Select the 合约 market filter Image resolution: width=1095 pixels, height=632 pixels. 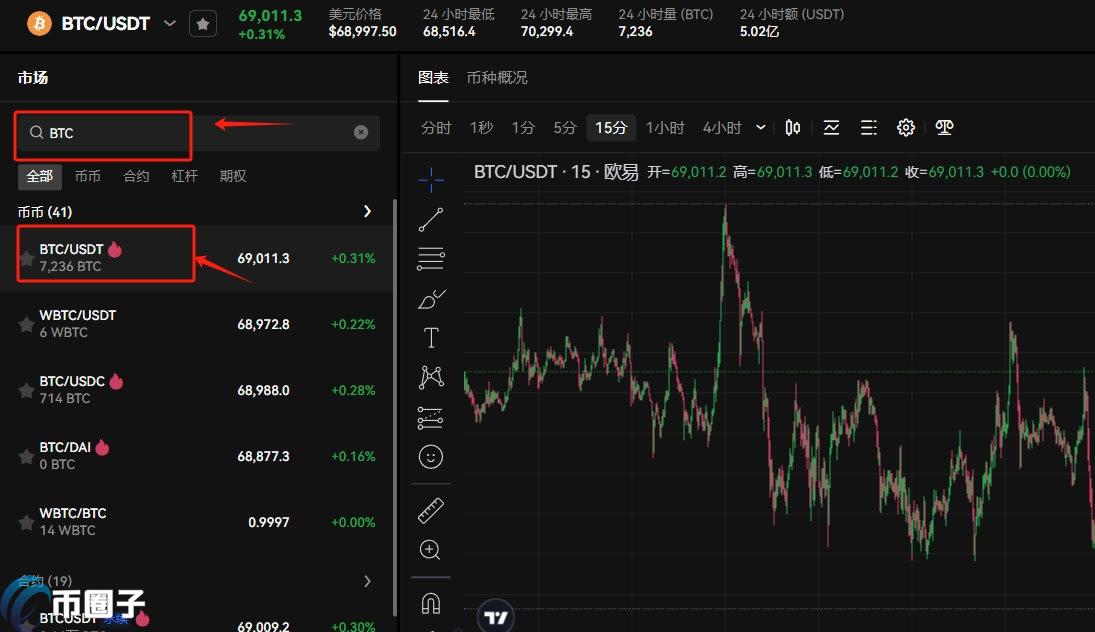pyautogui.click(x=136, y=176)
